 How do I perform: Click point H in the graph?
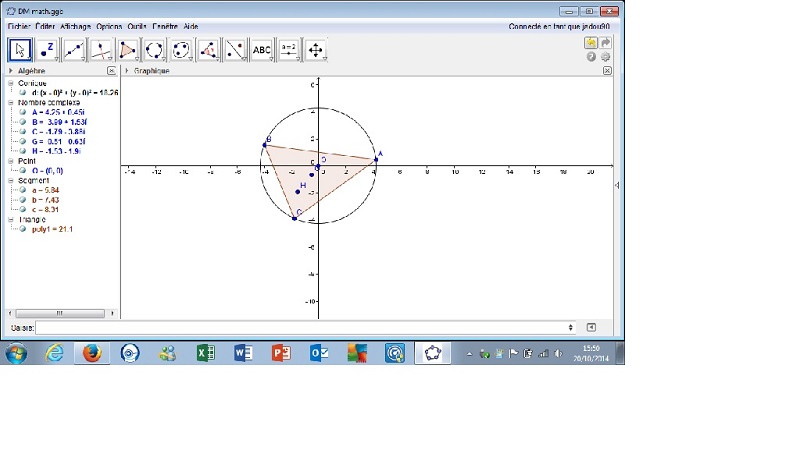coord(298,192)
